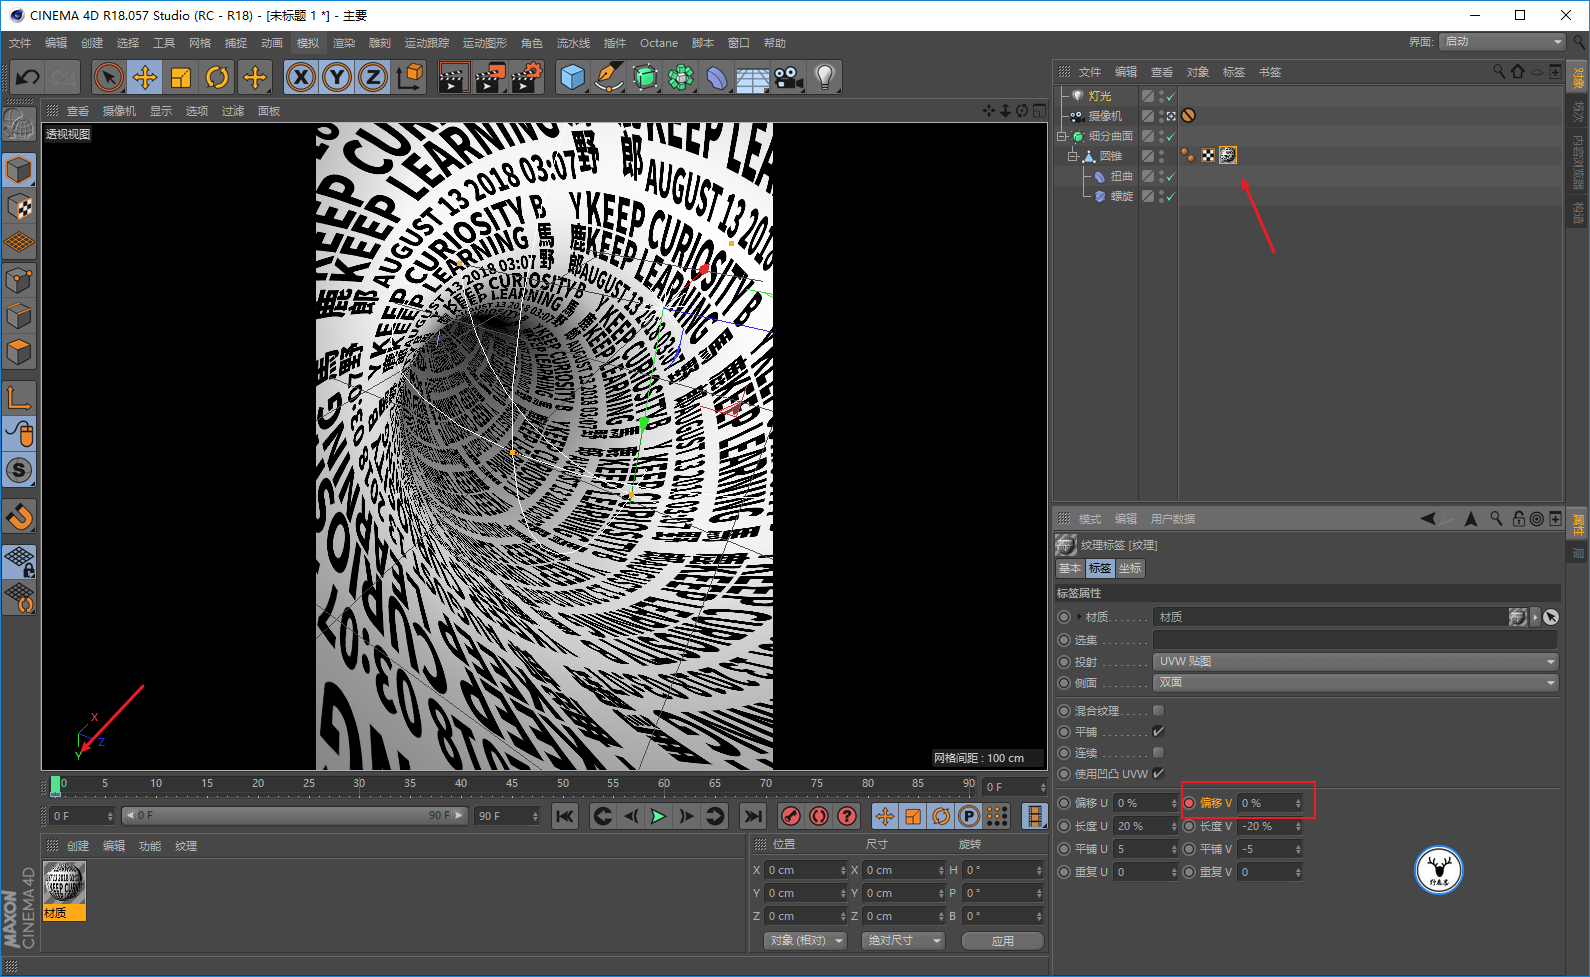Open the floor environment objects icon
This screenshot has height=977, width=1590.
[x=753, y=77]
